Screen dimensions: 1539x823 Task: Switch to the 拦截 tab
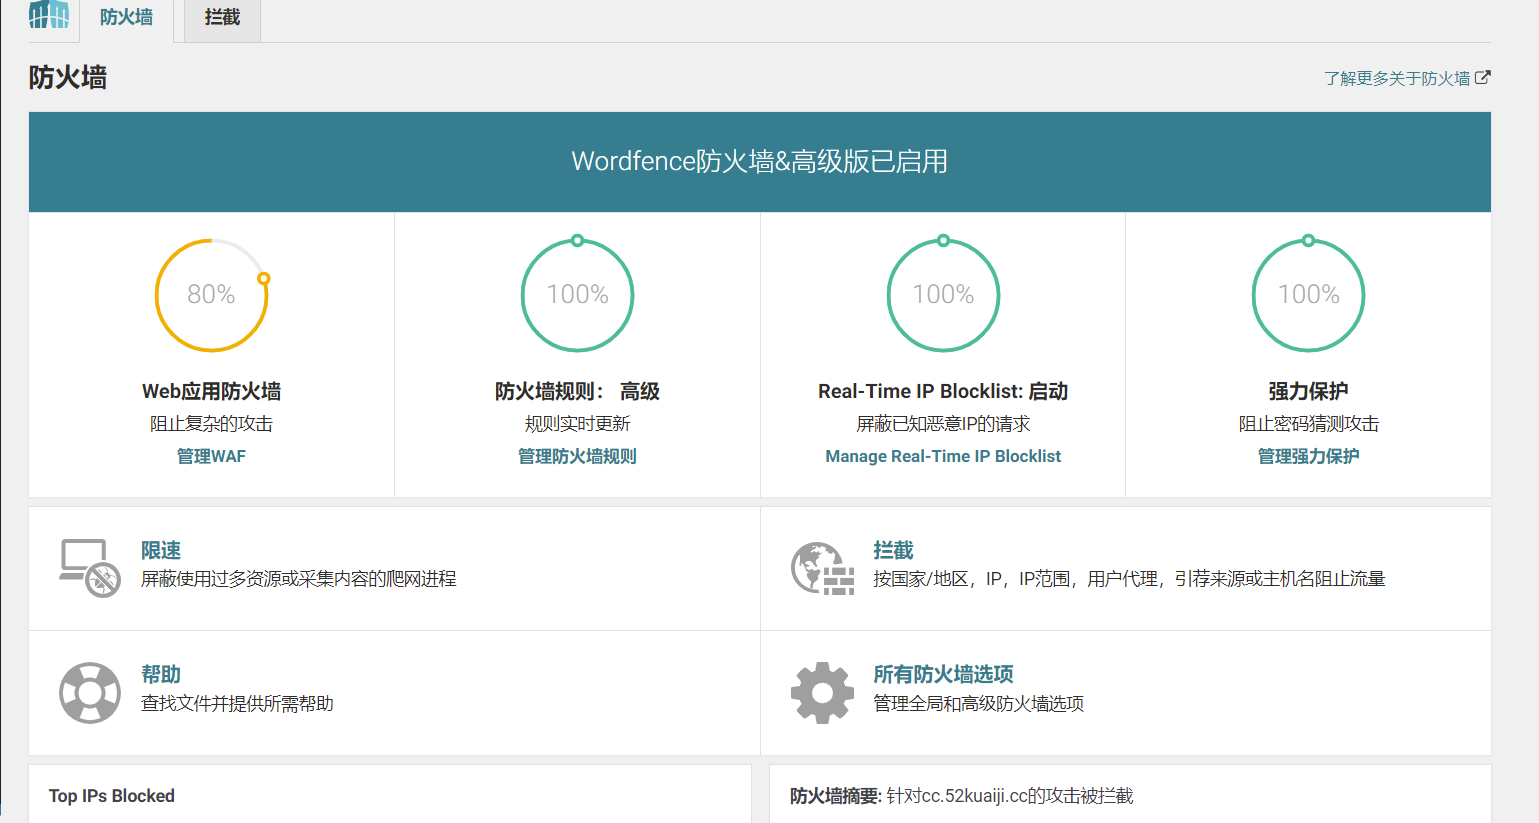[222, 18]
